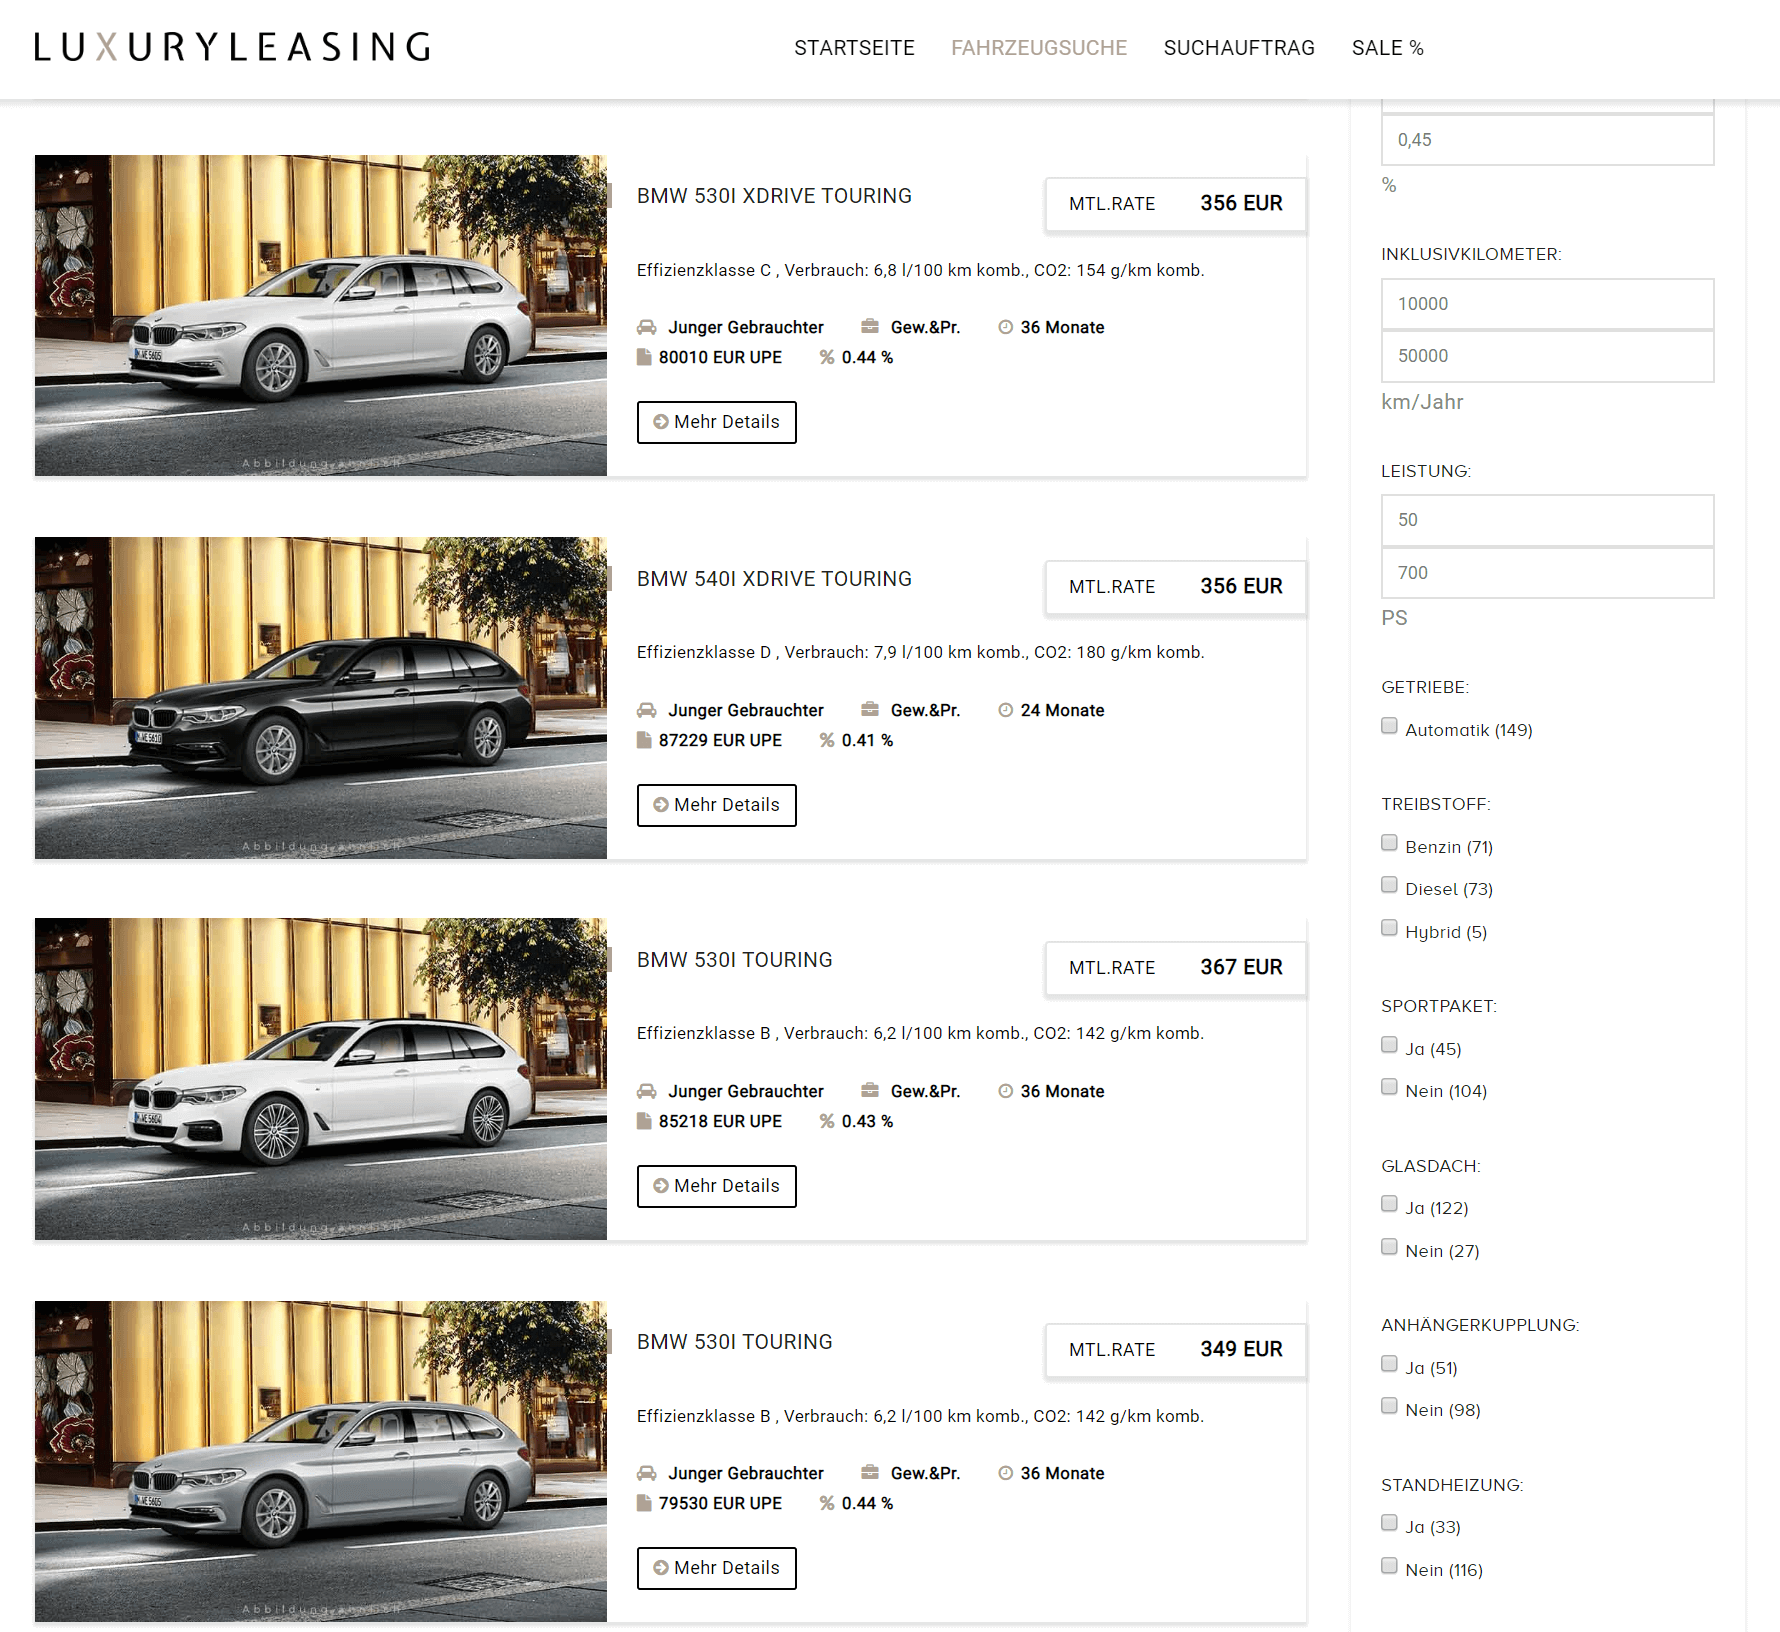
Task: Tick the Diesel (73) checkbox
Action: [x=1389, y=885]
